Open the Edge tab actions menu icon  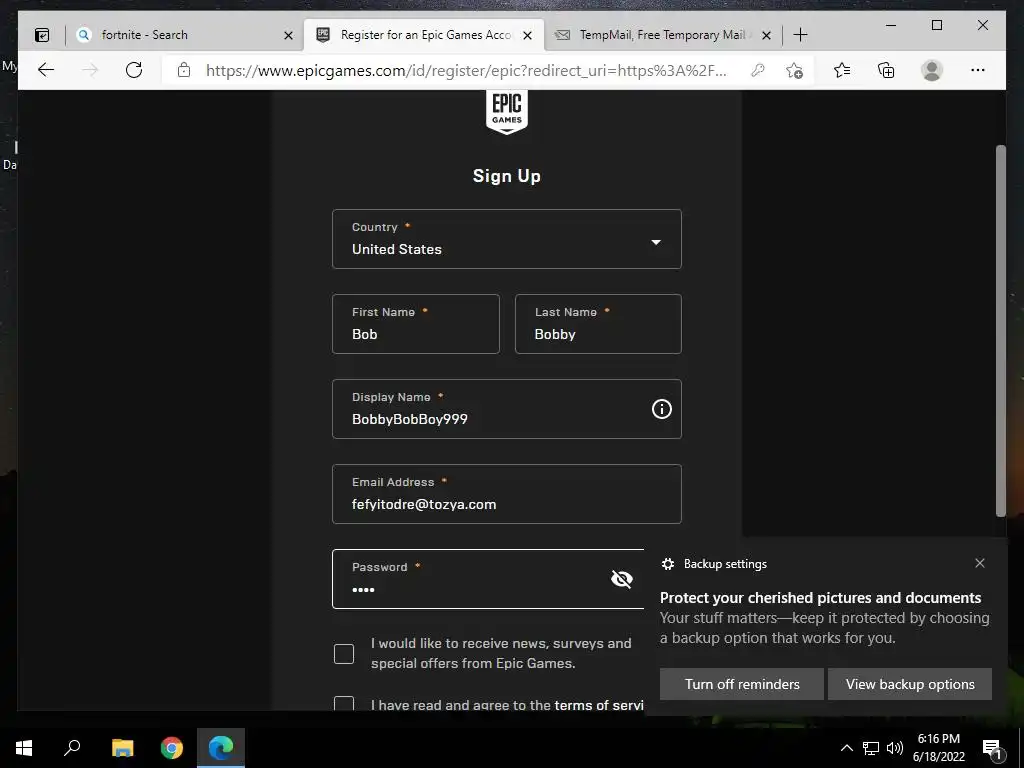42,35
